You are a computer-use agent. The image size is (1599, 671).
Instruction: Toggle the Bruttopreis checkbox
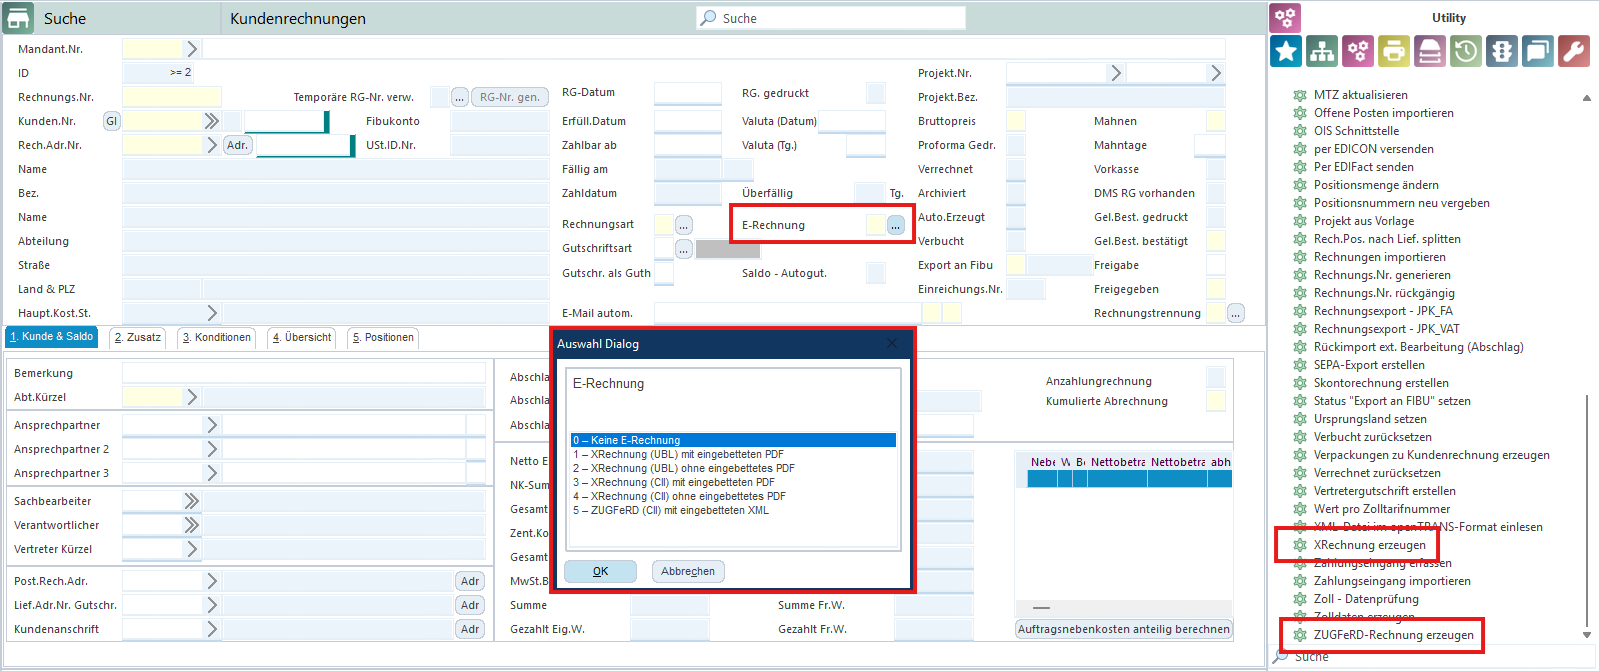[1015, 121]
